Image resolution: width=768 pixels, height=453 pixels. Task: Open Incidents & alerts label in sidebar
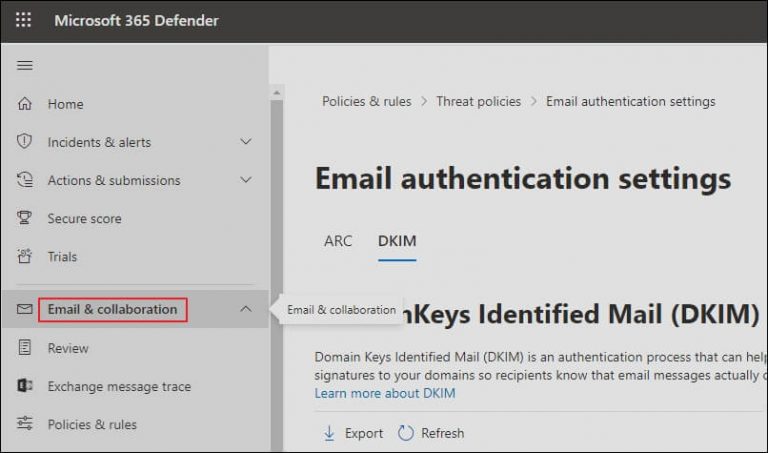(99, 142)
